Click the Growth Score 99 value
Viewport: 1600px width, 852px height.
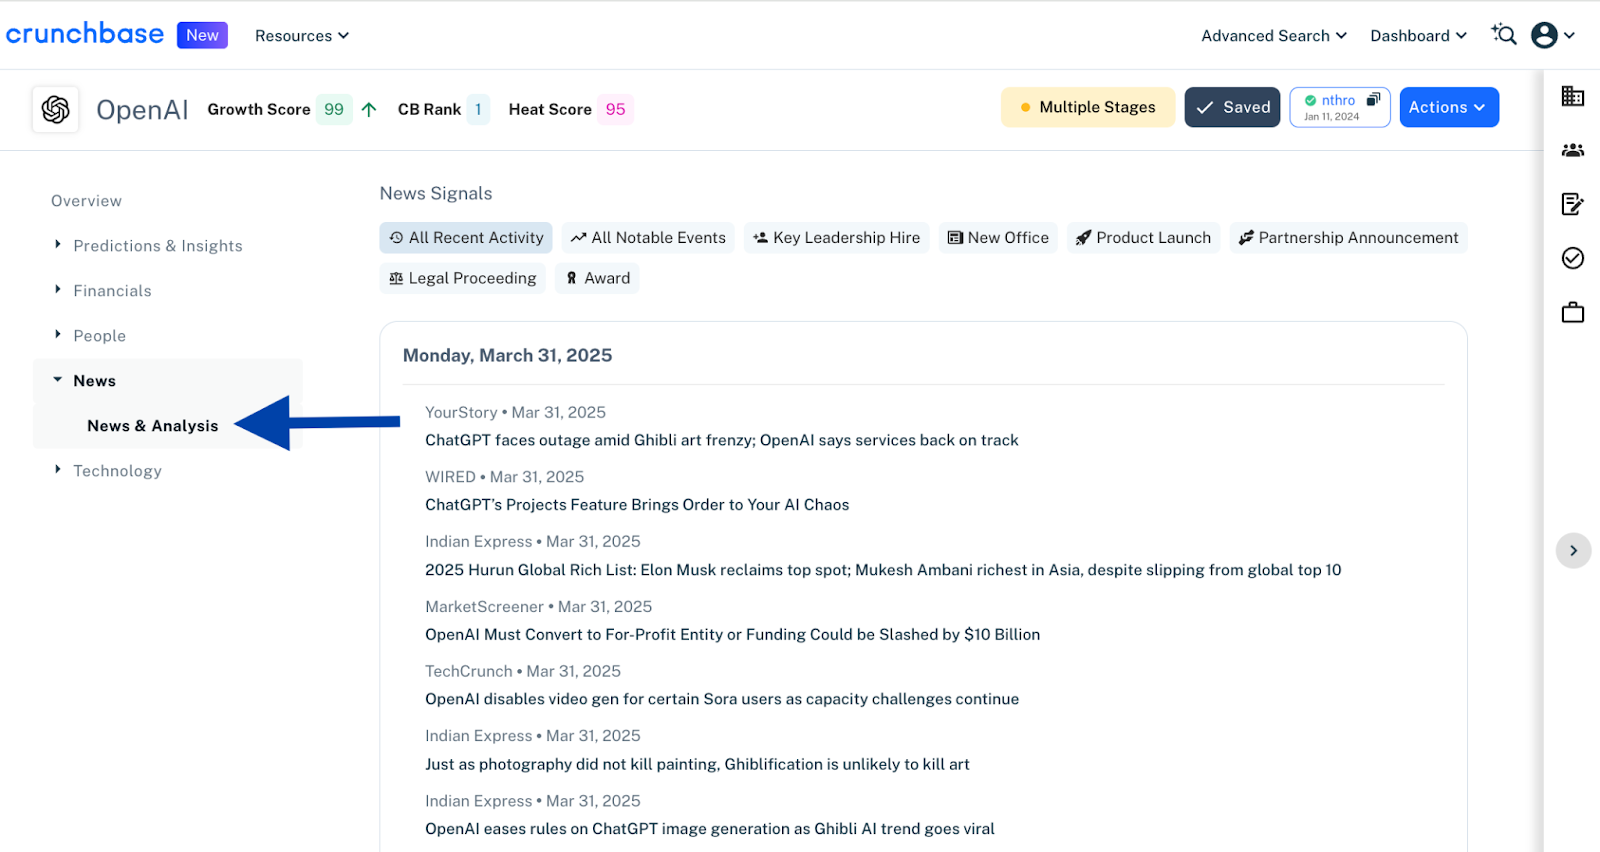pyautogui.click(x=334, y=109)
